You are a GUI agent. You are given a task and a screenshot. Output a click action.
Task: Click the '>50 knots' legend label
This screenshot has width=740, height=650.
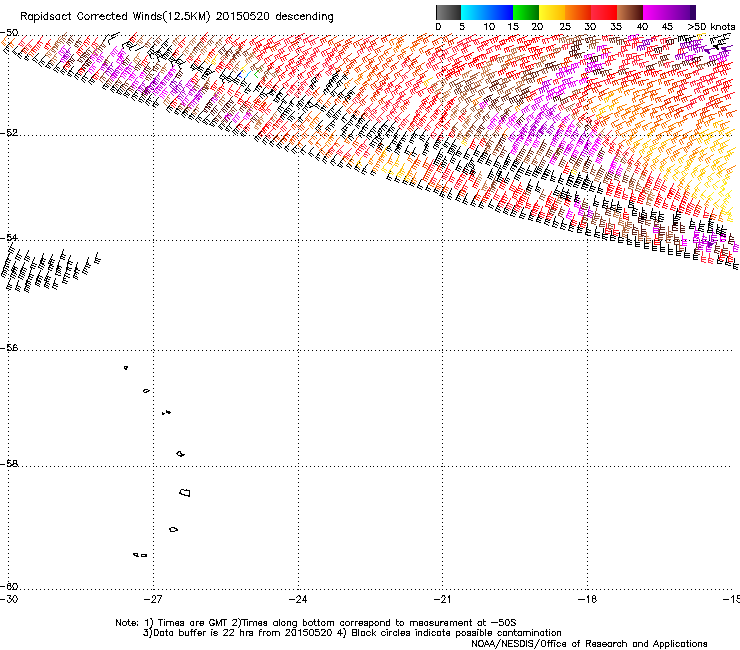[712, 27]
